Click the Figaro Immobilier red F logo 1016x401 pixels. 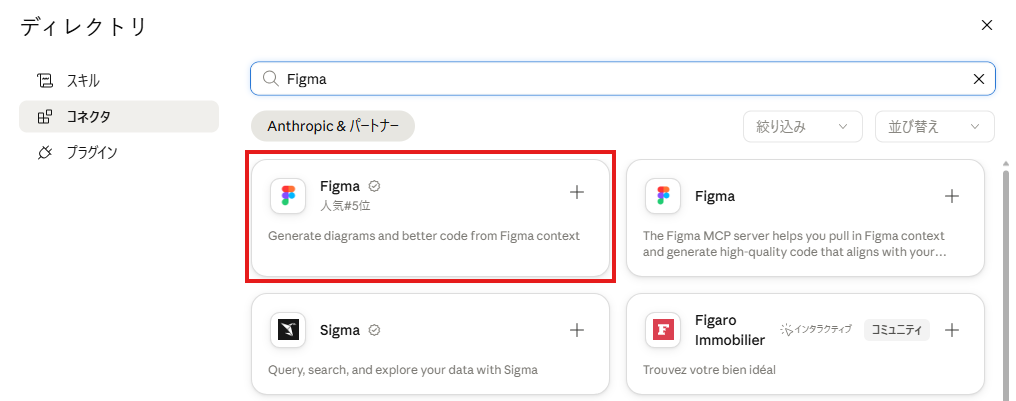pyautogui.click(x=663, y=330)
